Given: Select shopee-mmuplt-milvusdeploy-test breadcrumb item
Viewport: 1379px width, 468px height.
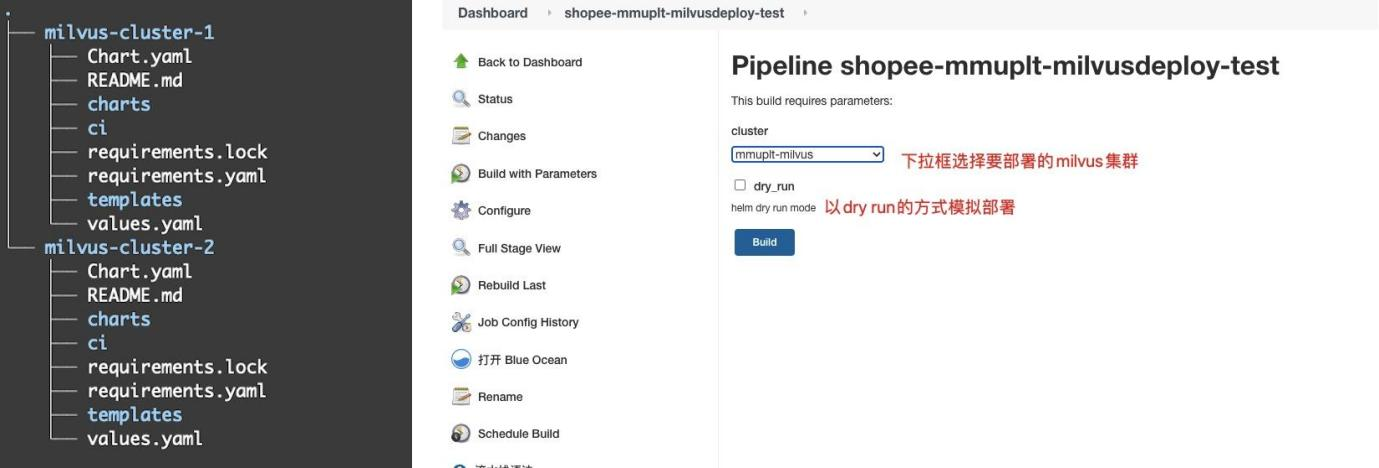Looking at the screenshot, I should coord(674,13).
